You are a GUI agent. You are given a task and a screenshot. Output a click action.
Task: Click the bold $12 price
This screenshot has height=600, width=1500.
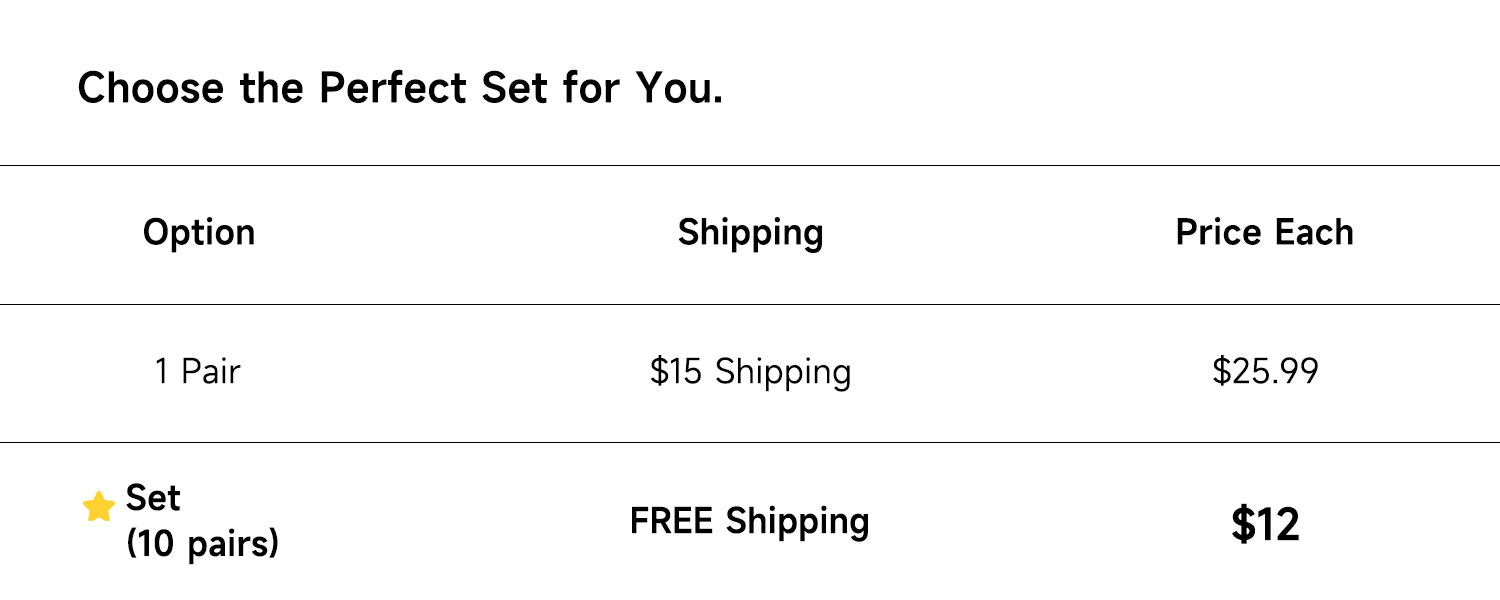(1265, 525)
